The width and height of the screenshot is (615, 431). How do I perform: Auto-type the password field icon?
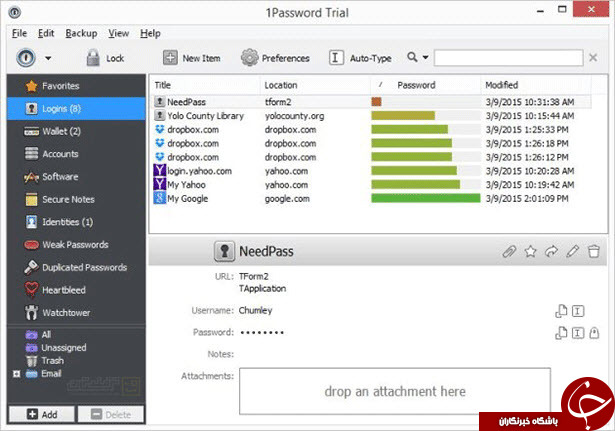point(578,333)
